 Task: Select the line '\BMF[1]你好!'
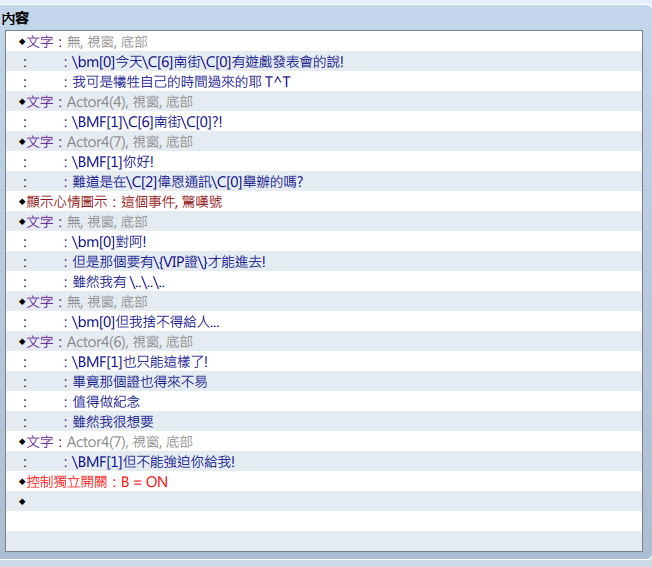pos(324,161)
